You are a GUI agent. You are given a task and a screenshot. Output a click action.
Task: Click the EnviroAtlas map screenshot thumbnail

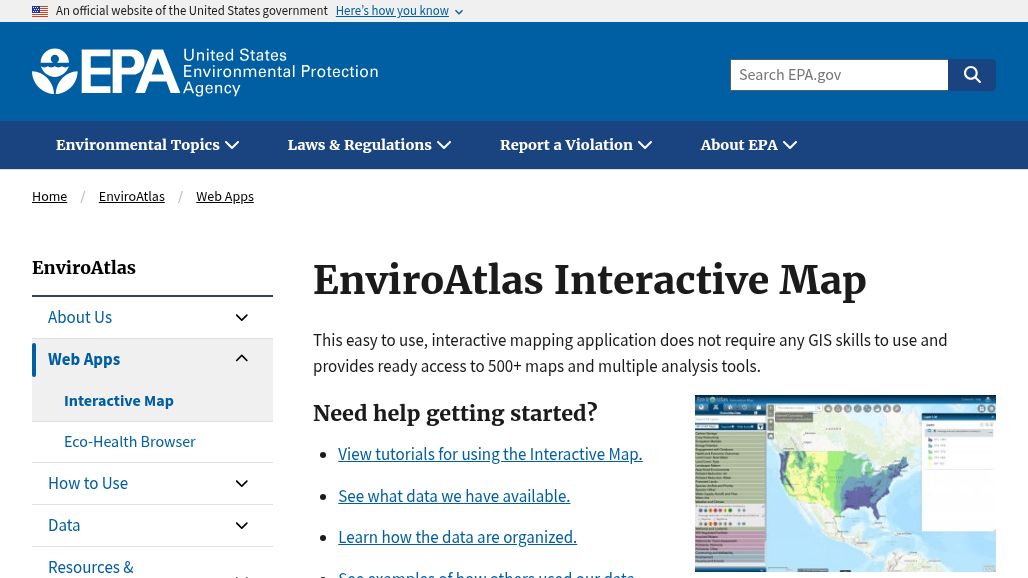pos(845,484)
